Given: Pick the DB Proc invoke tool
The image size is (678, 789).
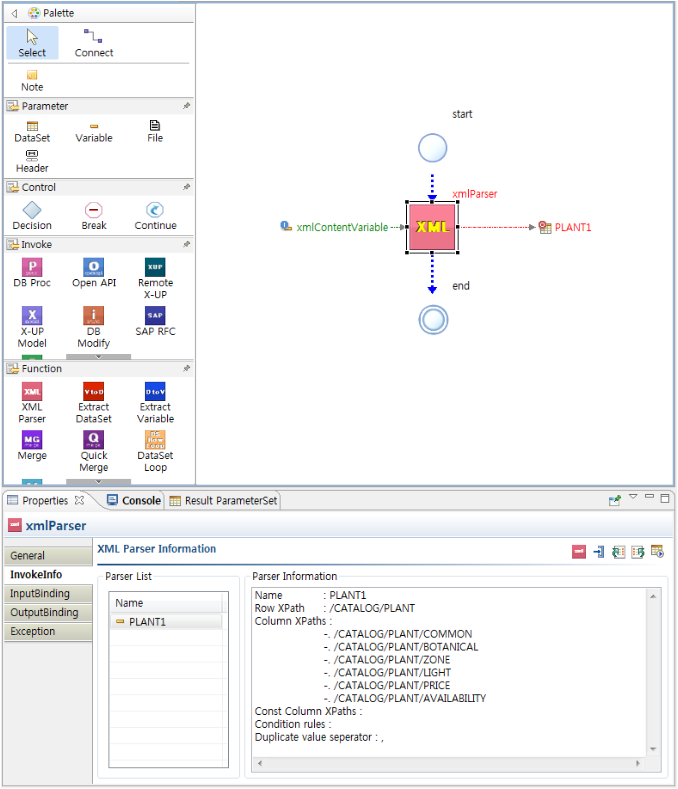Looking at the screenshot, I should (32, 267).
